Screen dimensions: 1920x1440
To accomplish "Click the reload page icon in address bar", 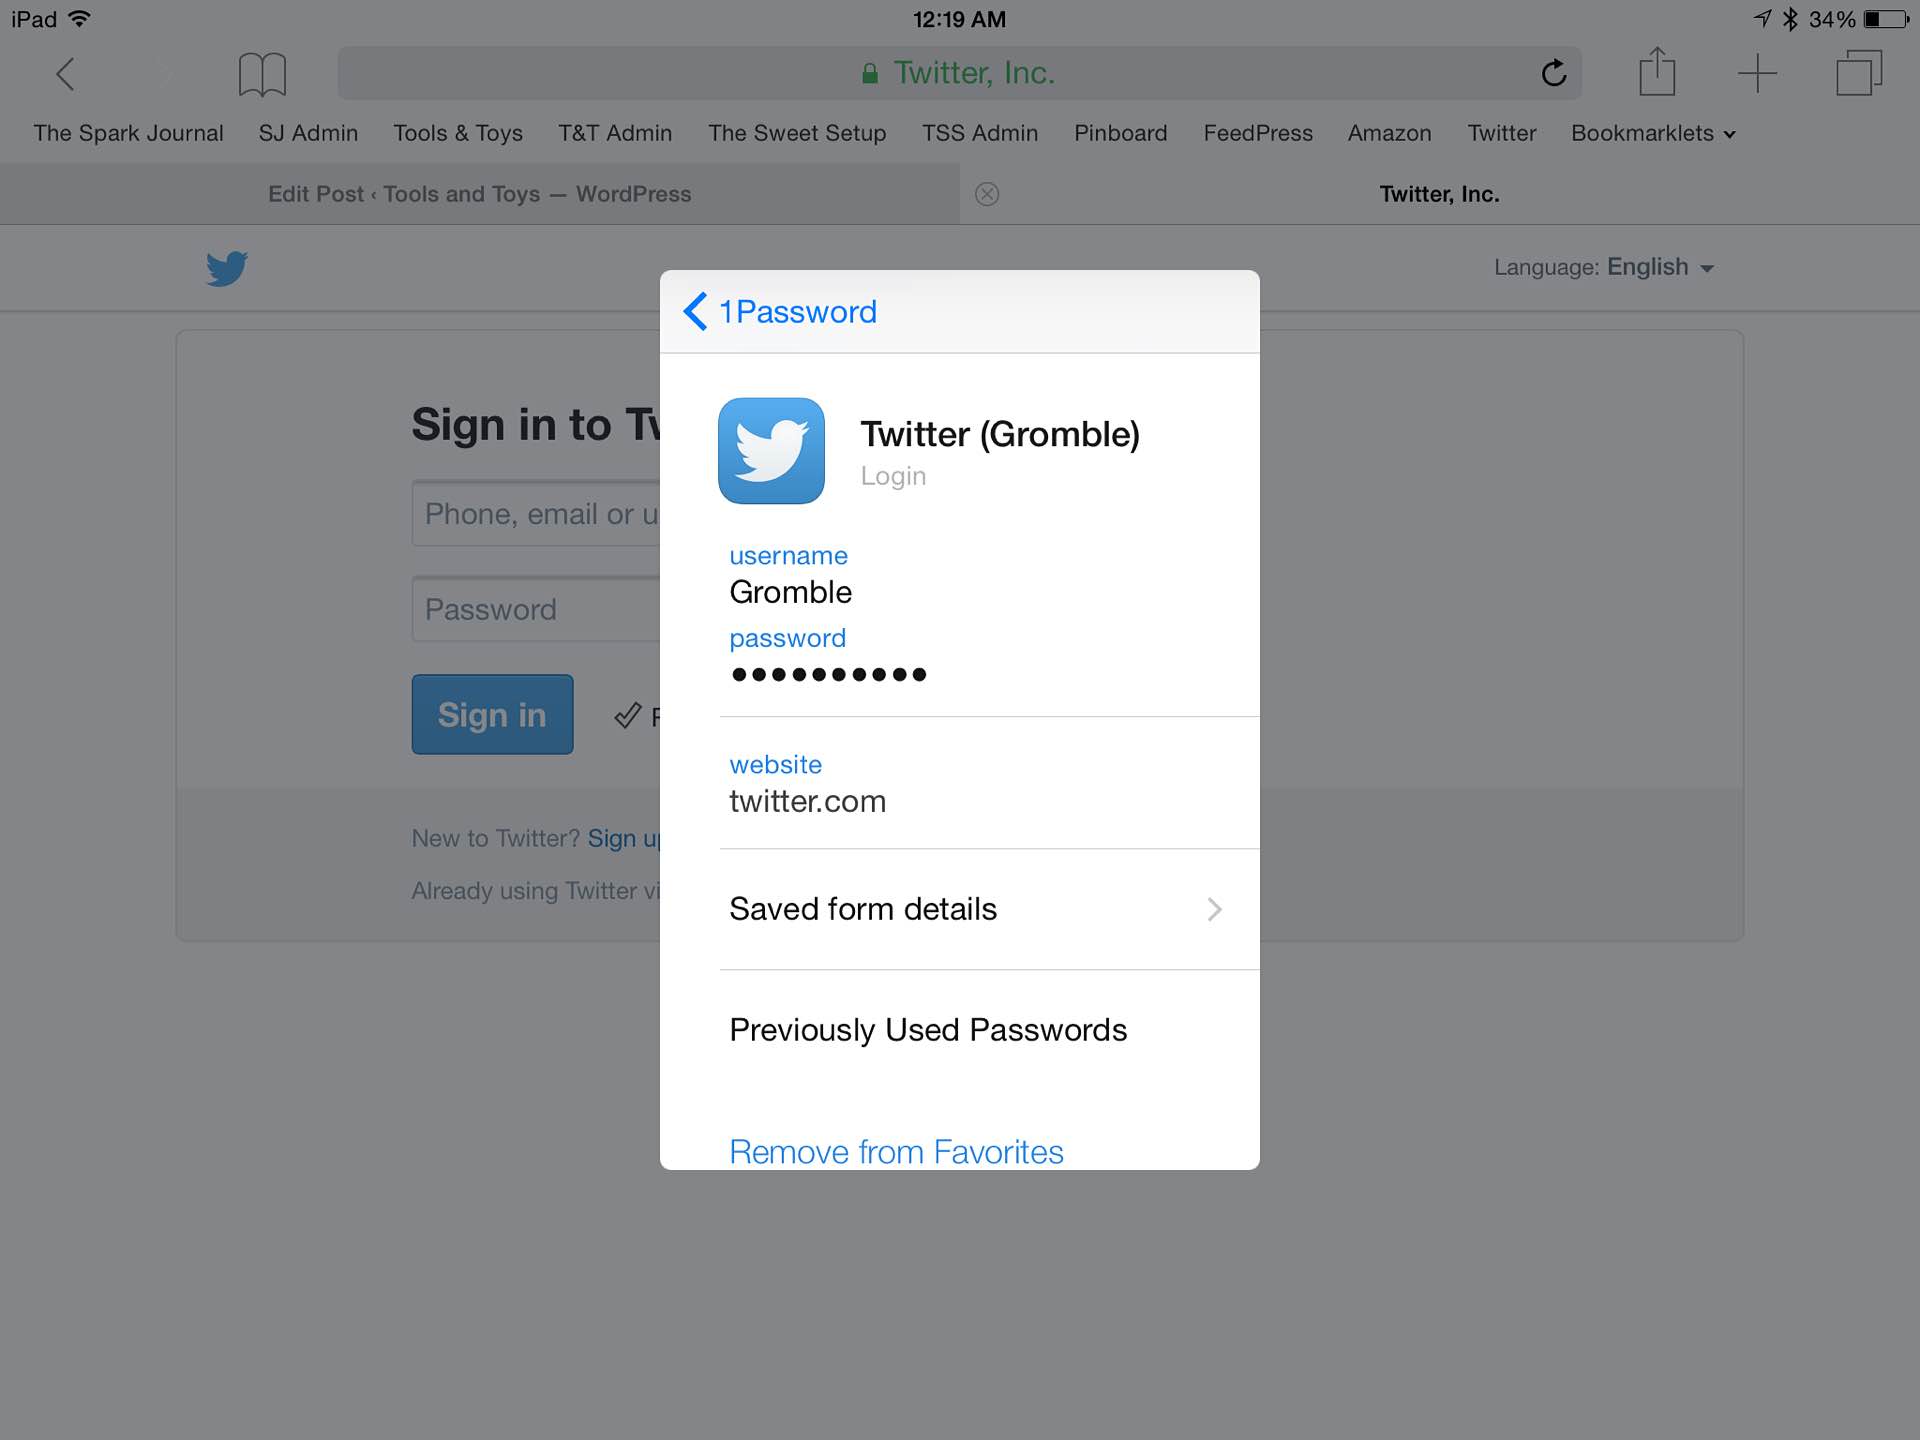I will tap(1554, 71).
